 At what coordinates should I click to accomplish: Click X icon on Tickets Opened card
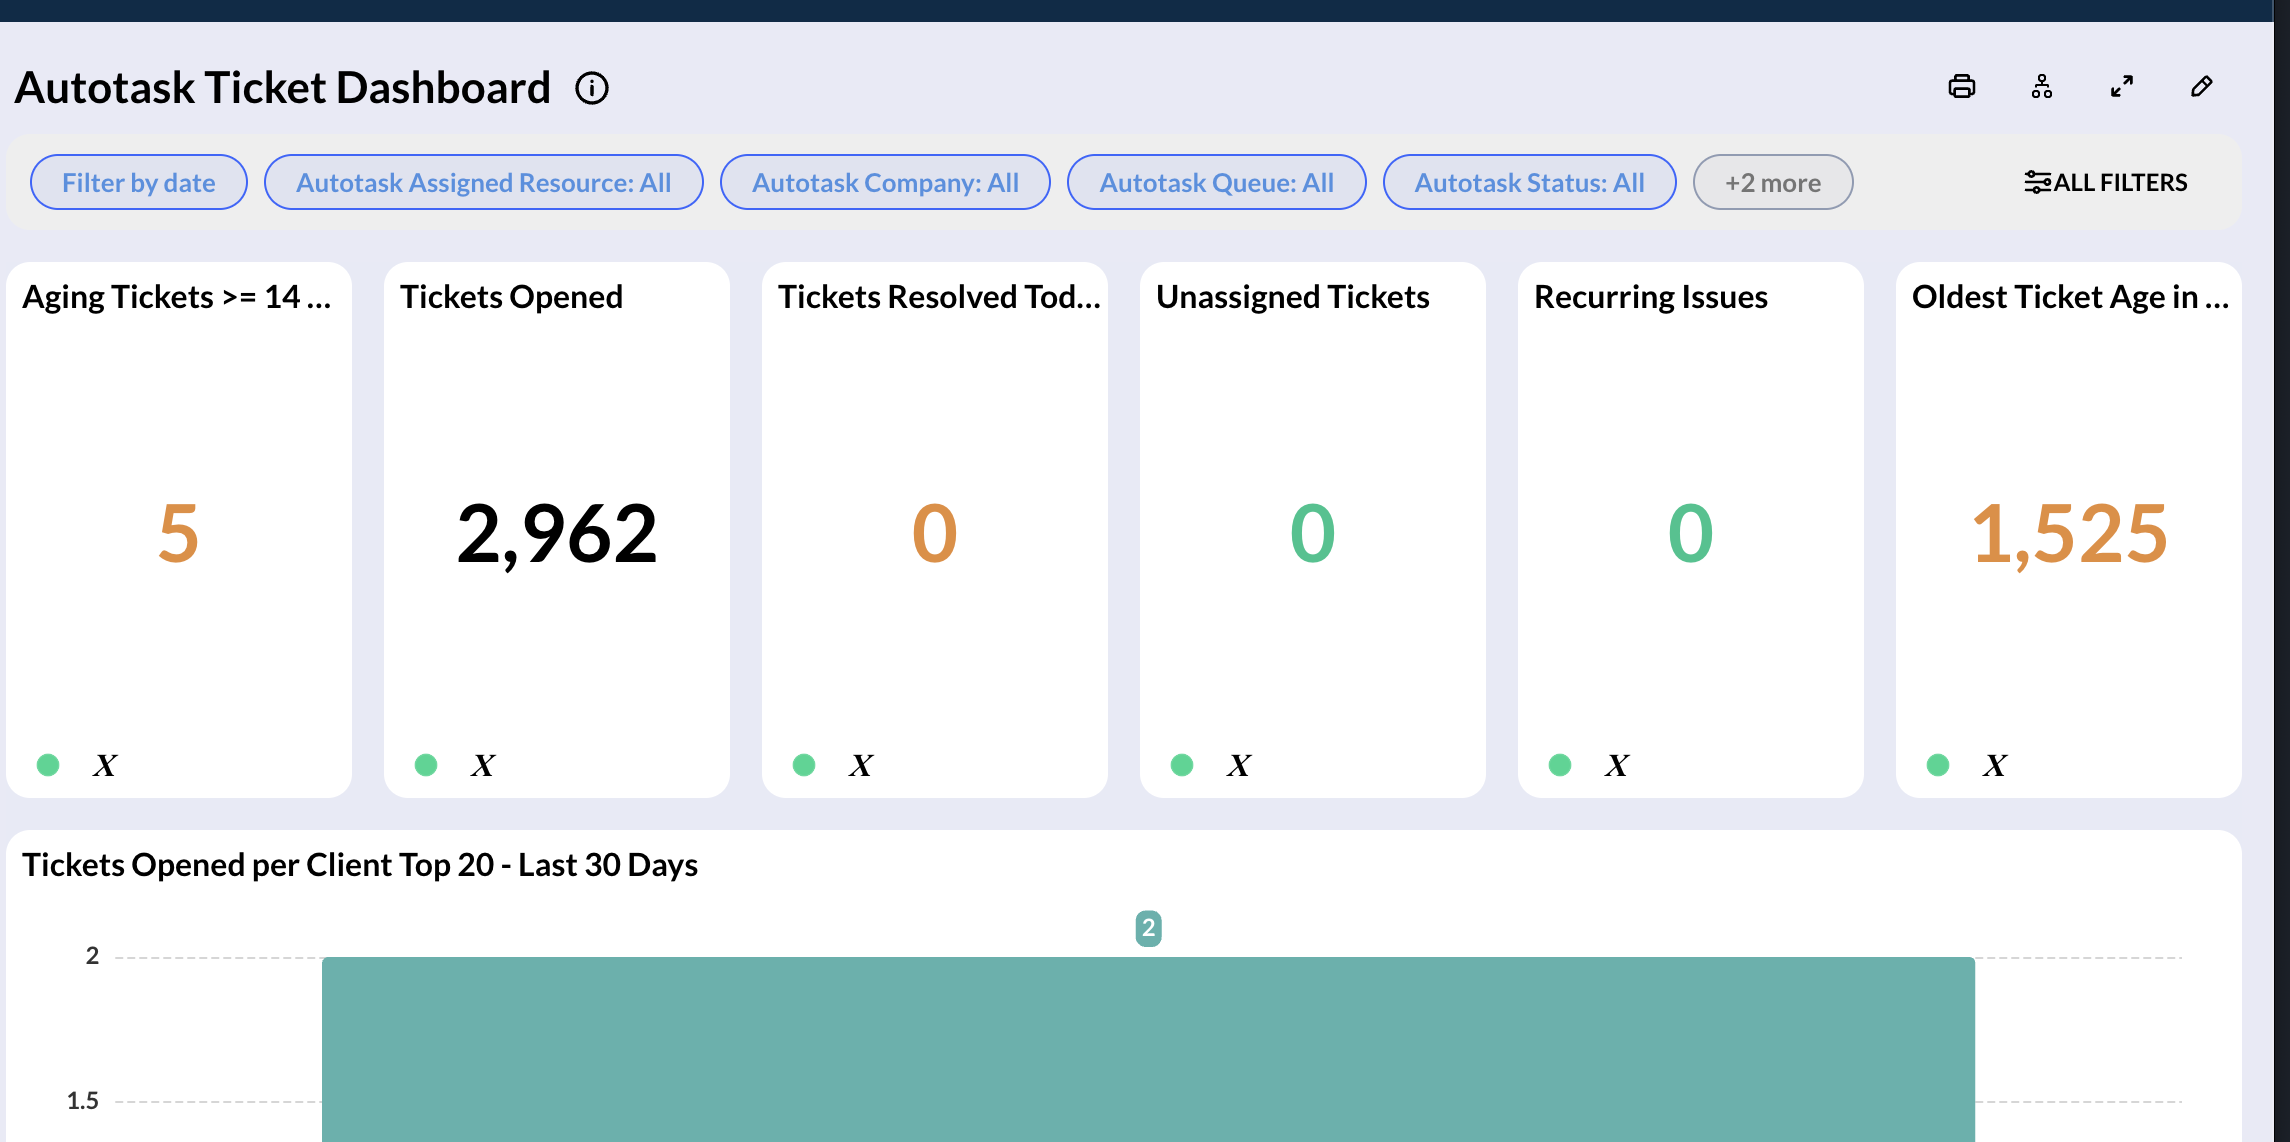click(x=483, y=765)
